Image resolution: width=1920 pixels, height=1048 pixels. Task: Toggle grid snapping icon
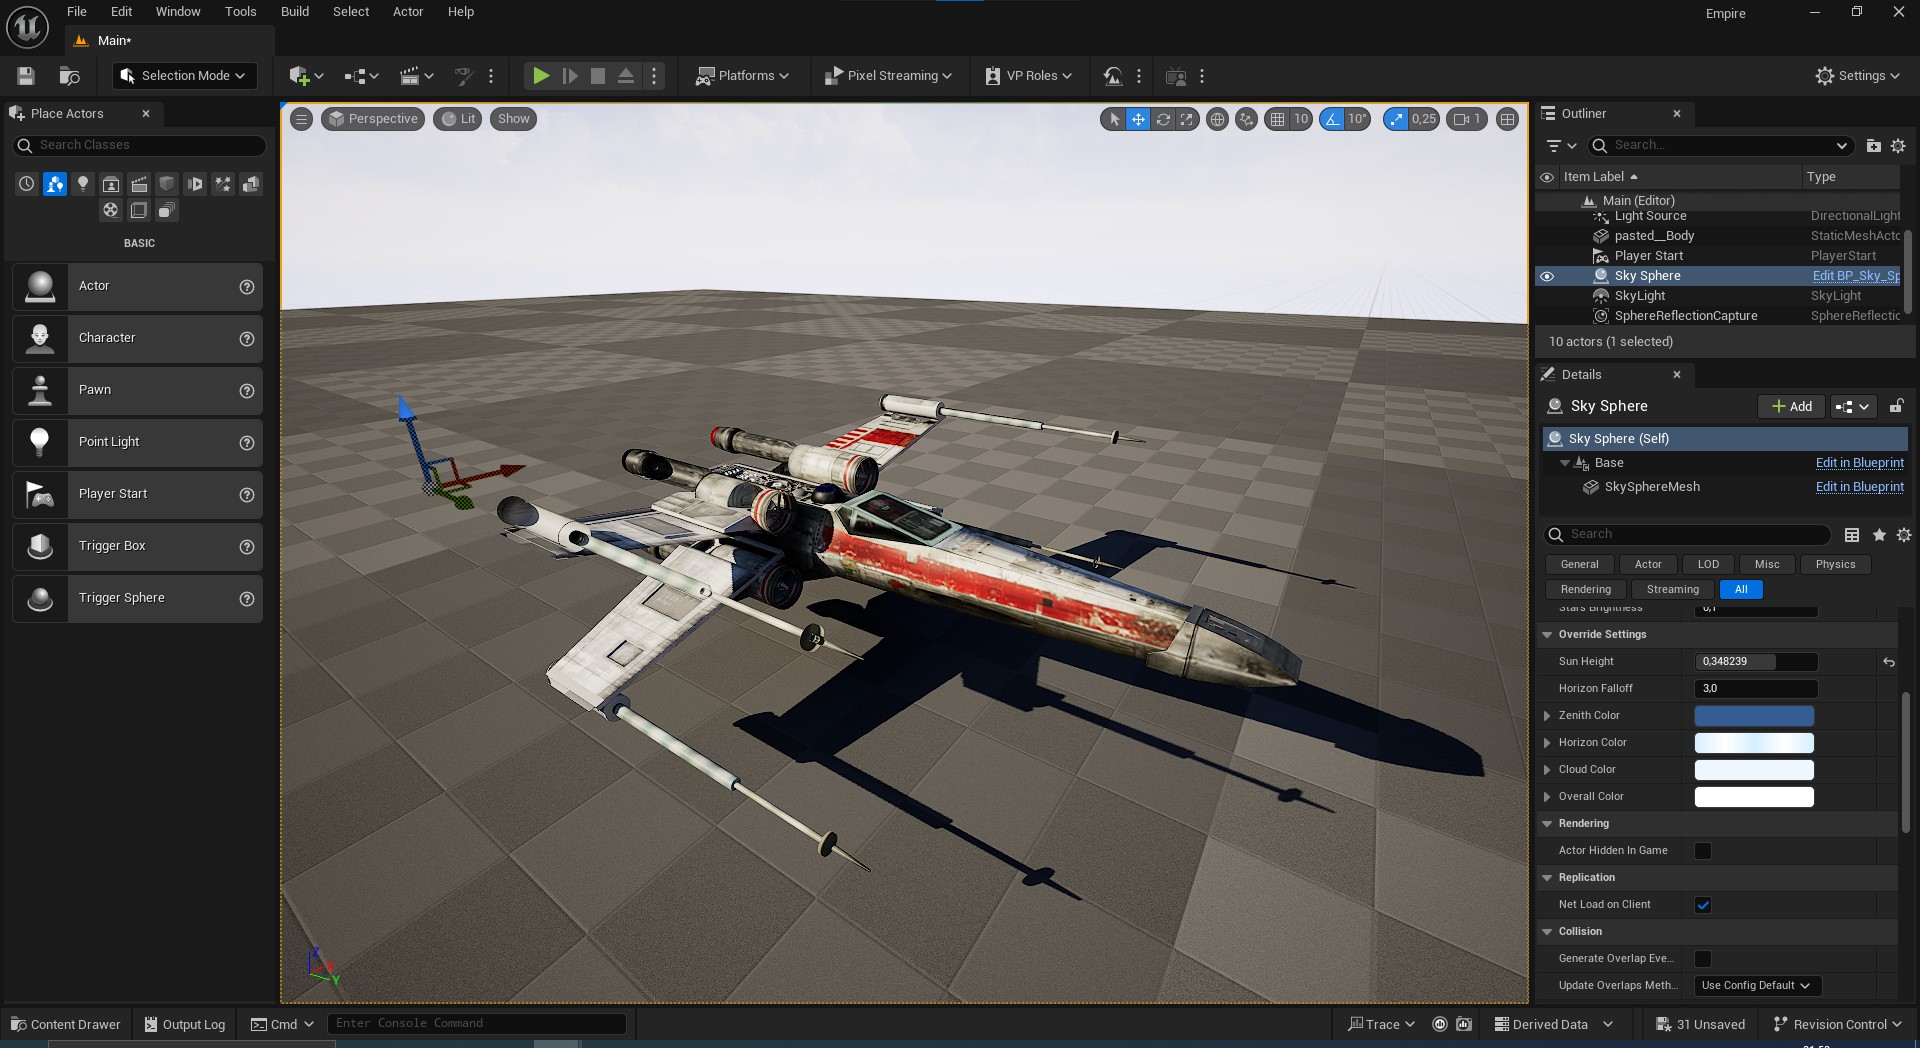tap(1277, 119)
